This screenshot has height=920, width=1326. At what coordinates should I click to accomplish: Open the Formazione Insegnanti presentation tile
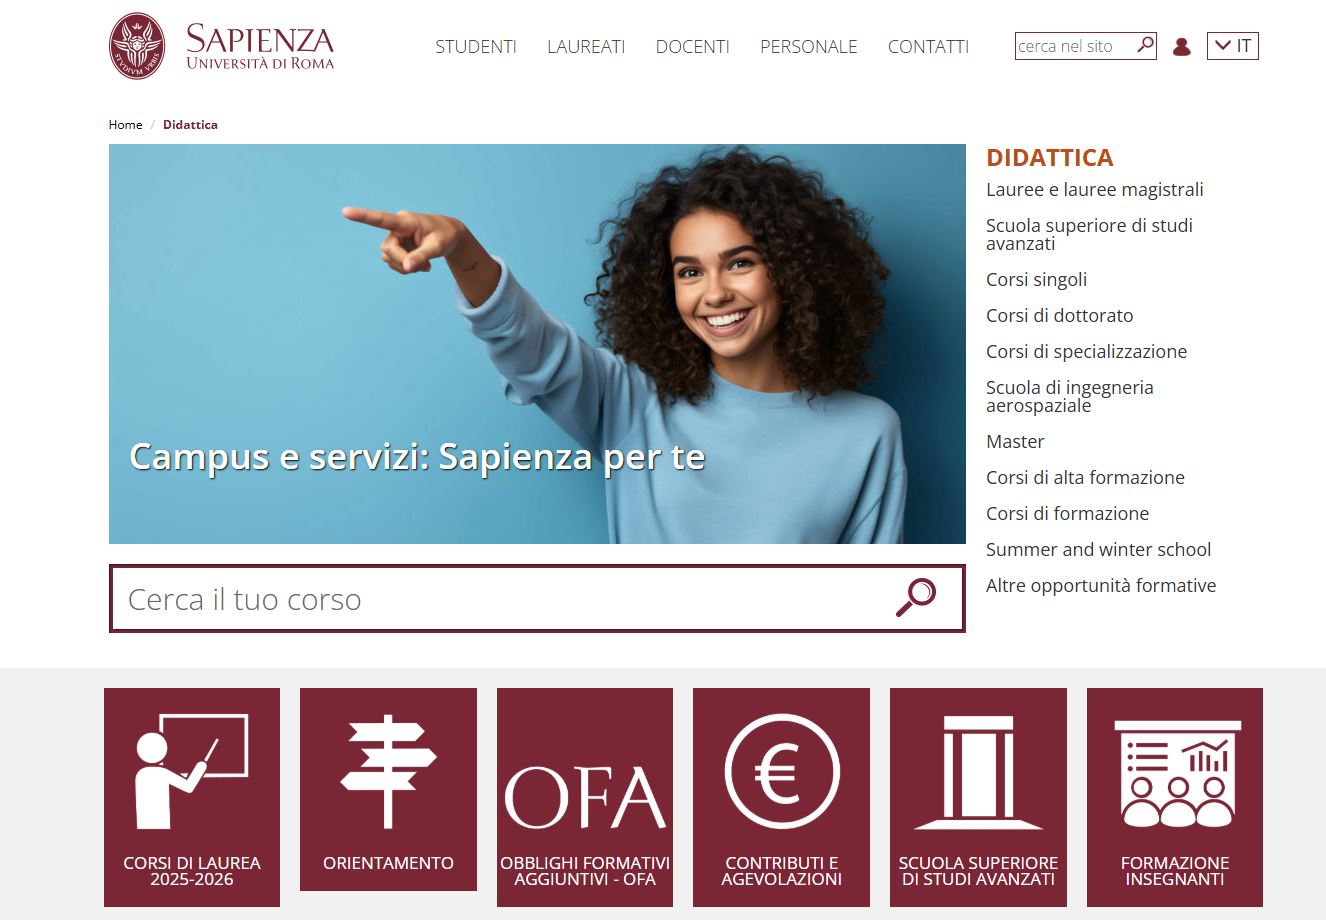pyautogui.click(x=1175, y=797)
